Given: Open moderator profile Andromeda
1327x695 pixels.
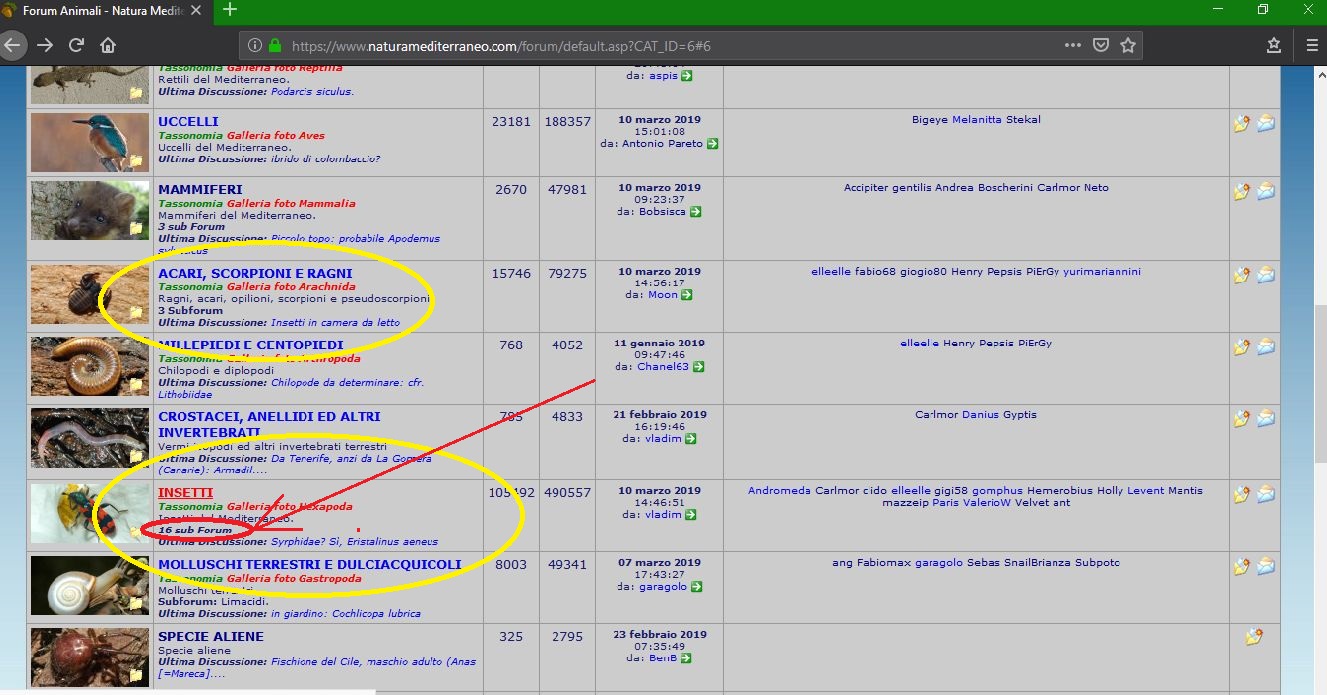Looking at the screenshot, I should 779,491.
